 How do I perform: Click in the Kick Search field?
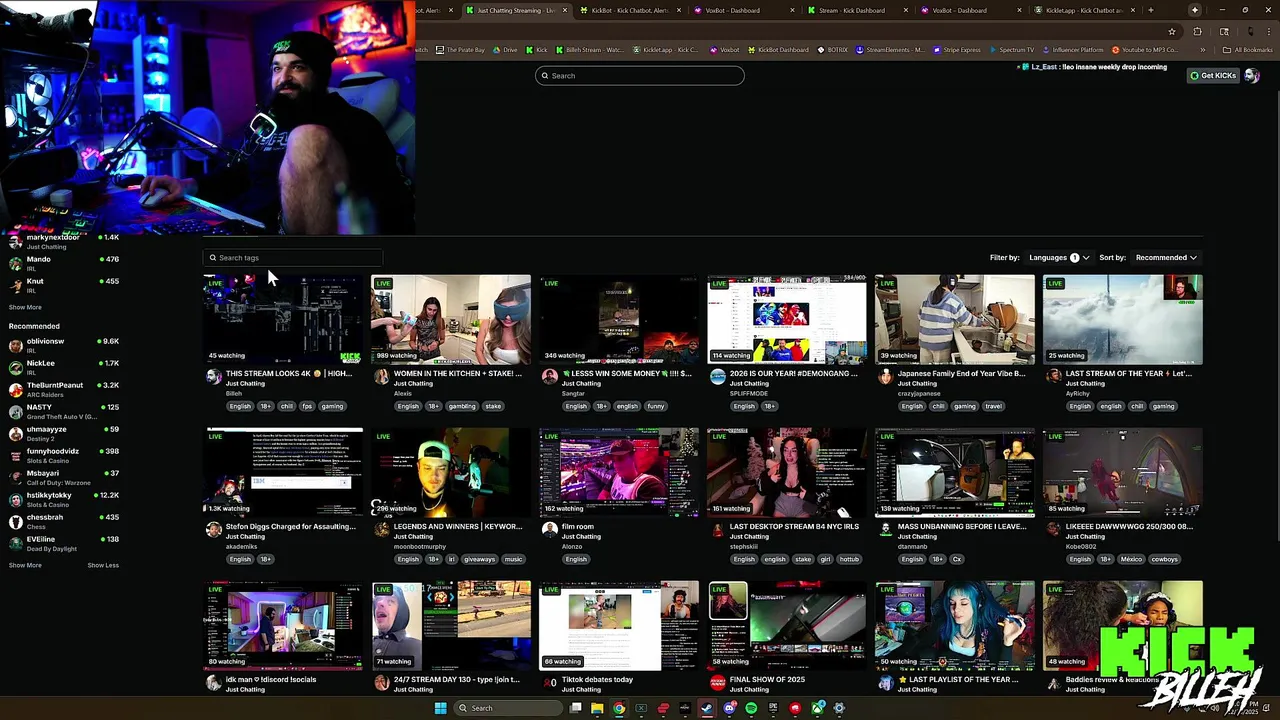tap(640, 76)
